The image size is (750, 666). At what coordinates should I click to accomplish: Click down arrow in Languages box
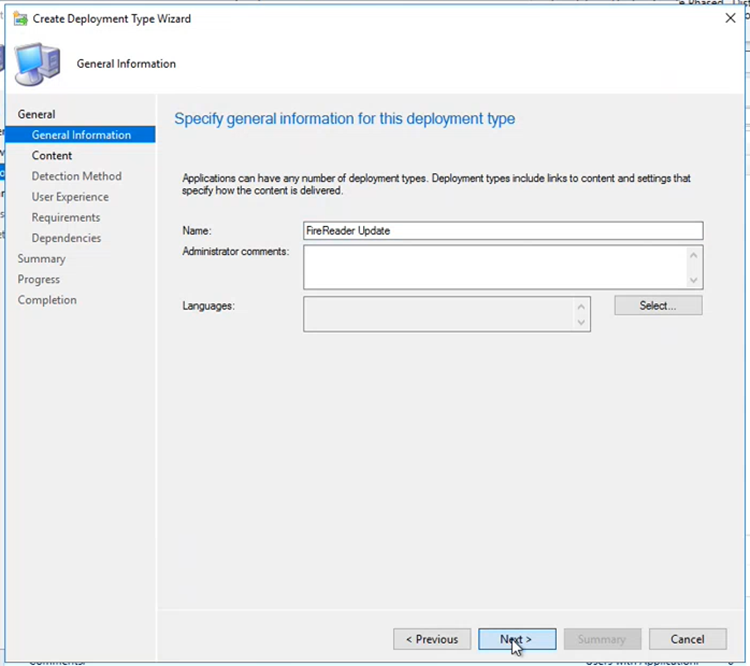tap(581, 322)
